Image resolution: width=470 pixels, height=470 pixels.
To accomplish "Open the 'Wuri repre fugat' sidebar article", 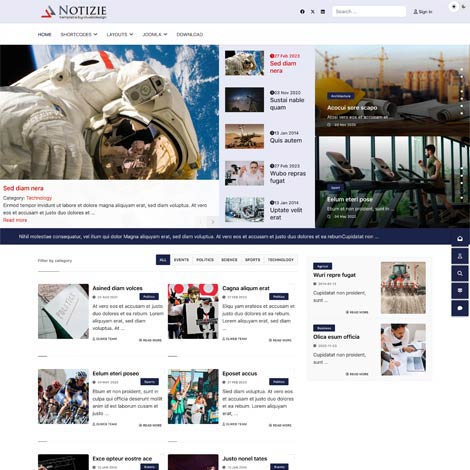I will (334, 275).
